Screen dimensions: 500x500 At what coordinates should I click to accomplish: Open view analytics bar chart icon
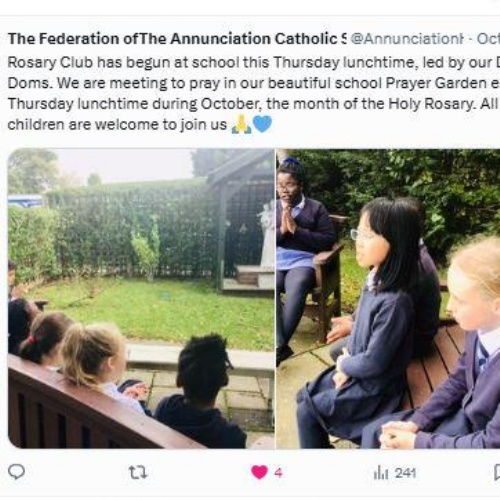381,473
